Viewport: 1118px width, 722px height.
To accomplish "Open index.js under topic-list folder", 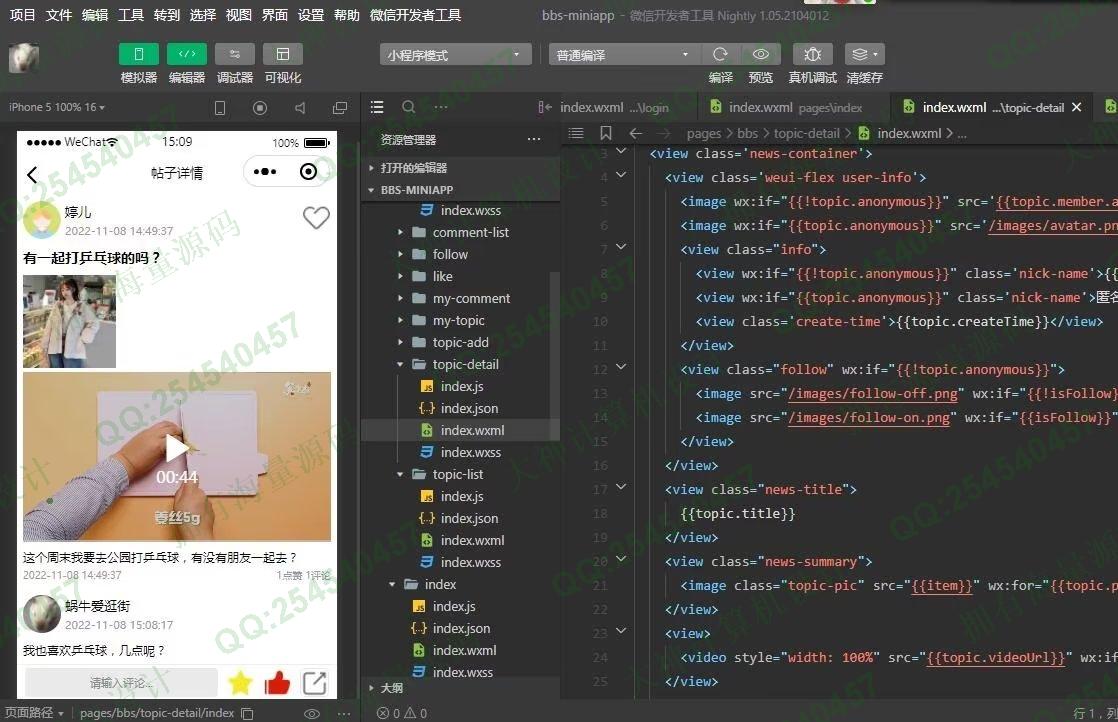I will tap(461, 496).
